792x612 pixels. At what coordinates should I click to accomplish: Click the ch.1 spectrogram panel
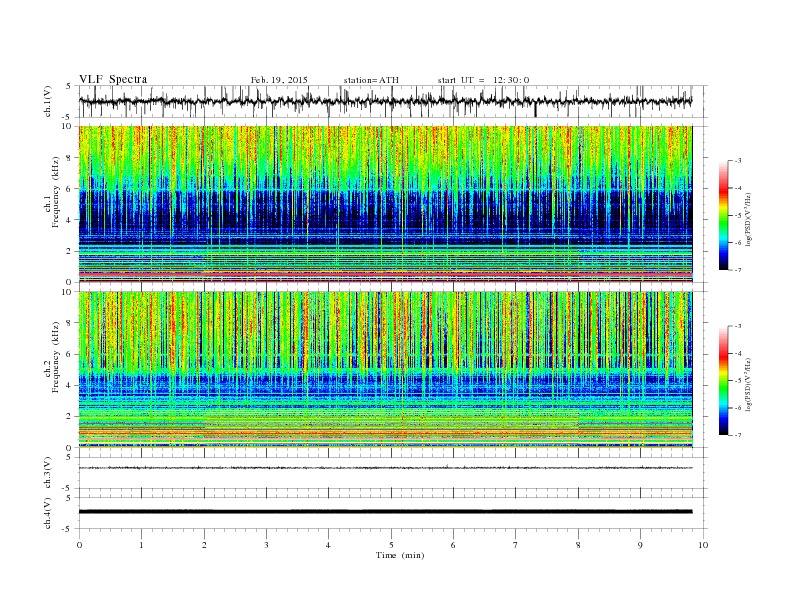(385, 204)
